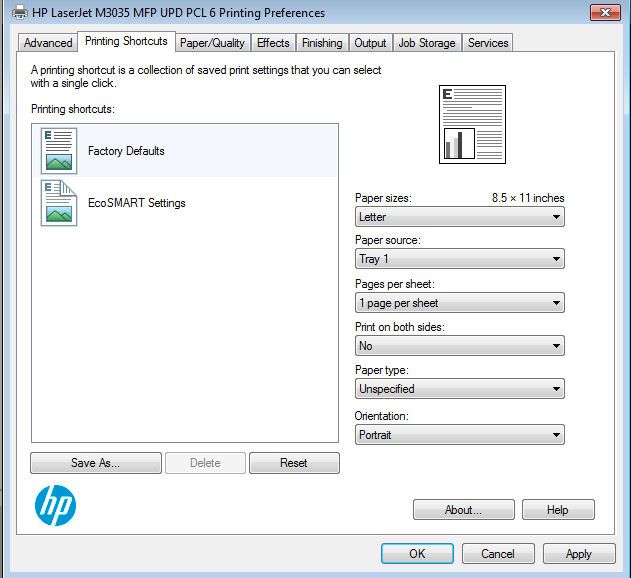
Task: Confirm settings with the OK button
Action: point(417,554)
